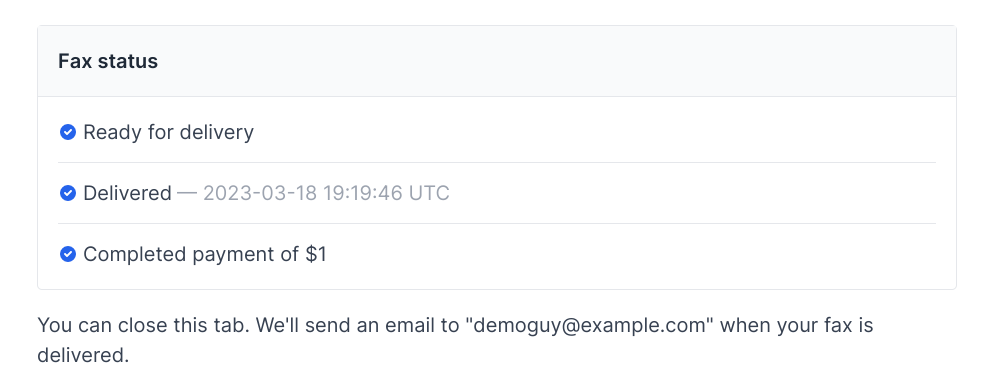Click the word delivered. on the last line

click(x=83, y=356)
